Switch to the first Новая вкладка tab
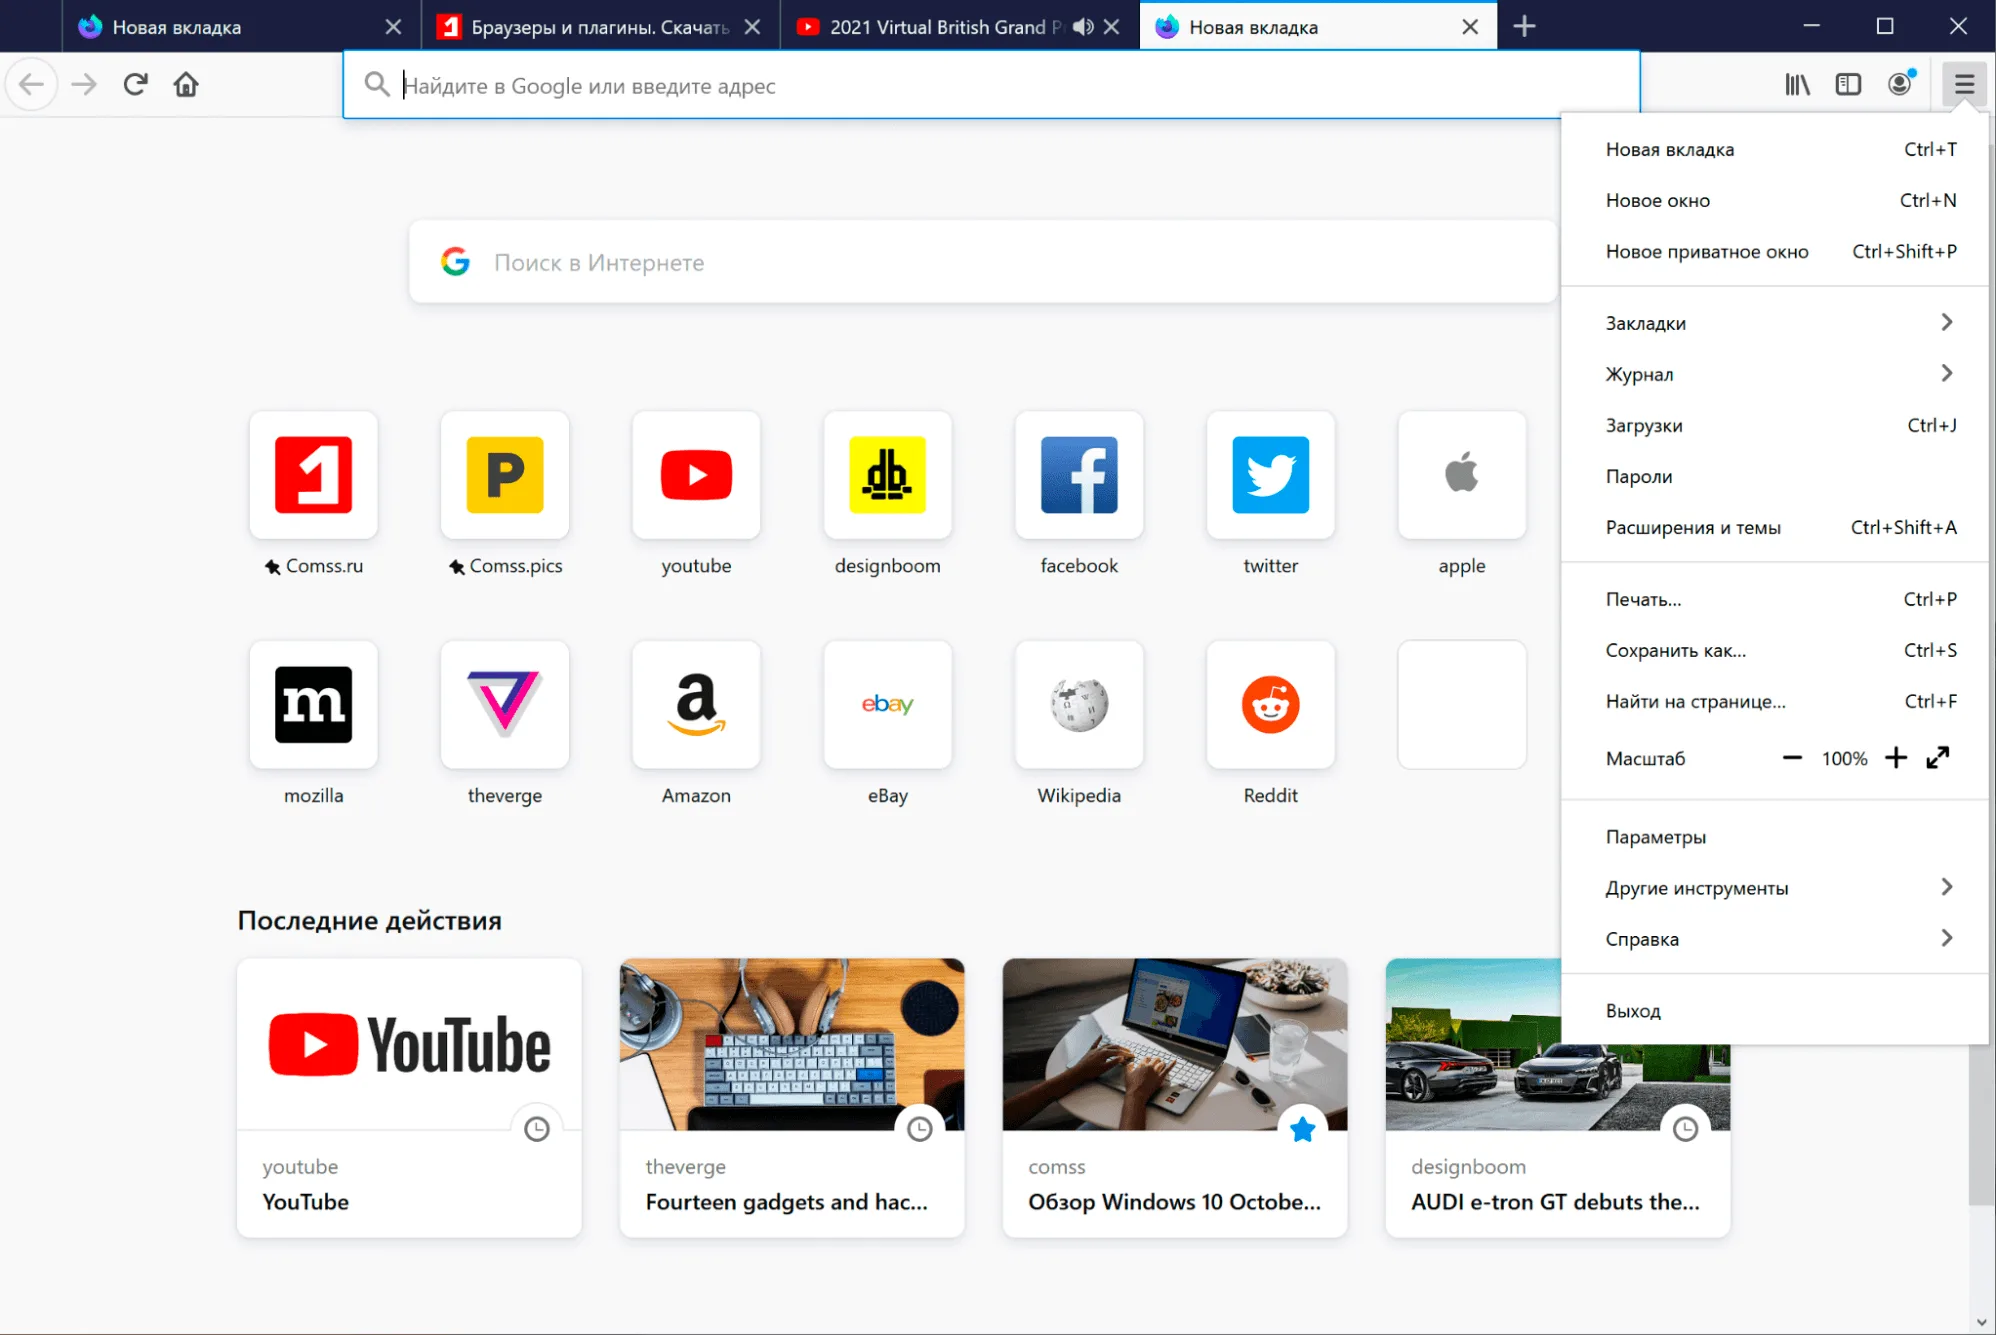This screenshot has width=1996, height=1336. (240, 27)
